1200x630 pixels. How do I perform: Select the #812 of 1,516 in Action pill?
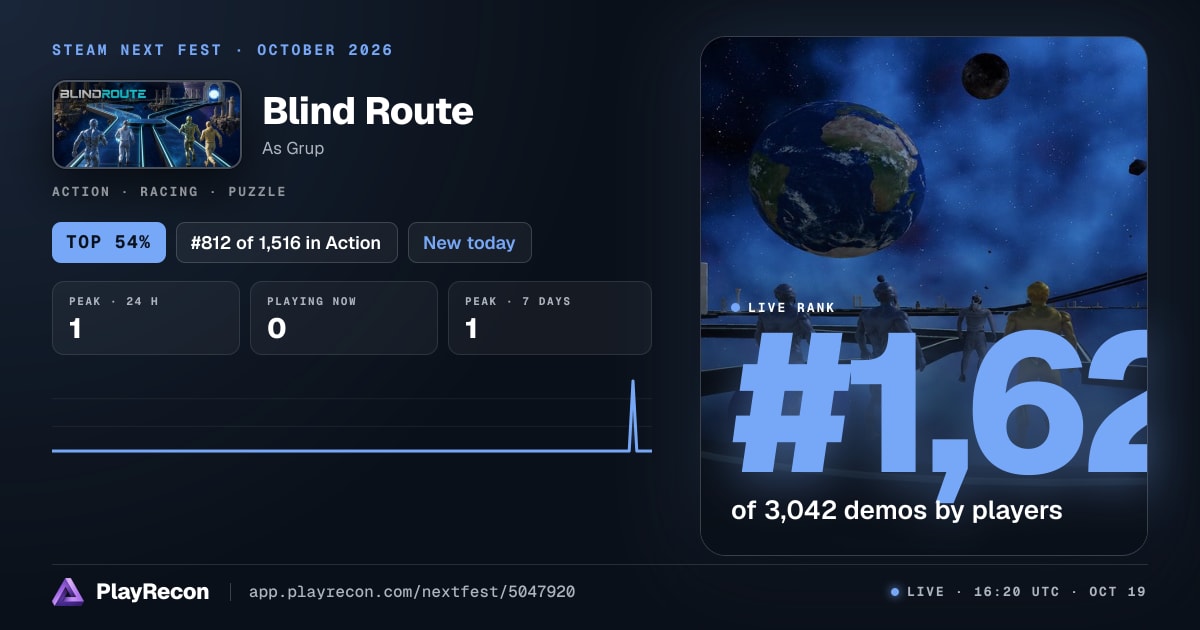click(287, 242)
